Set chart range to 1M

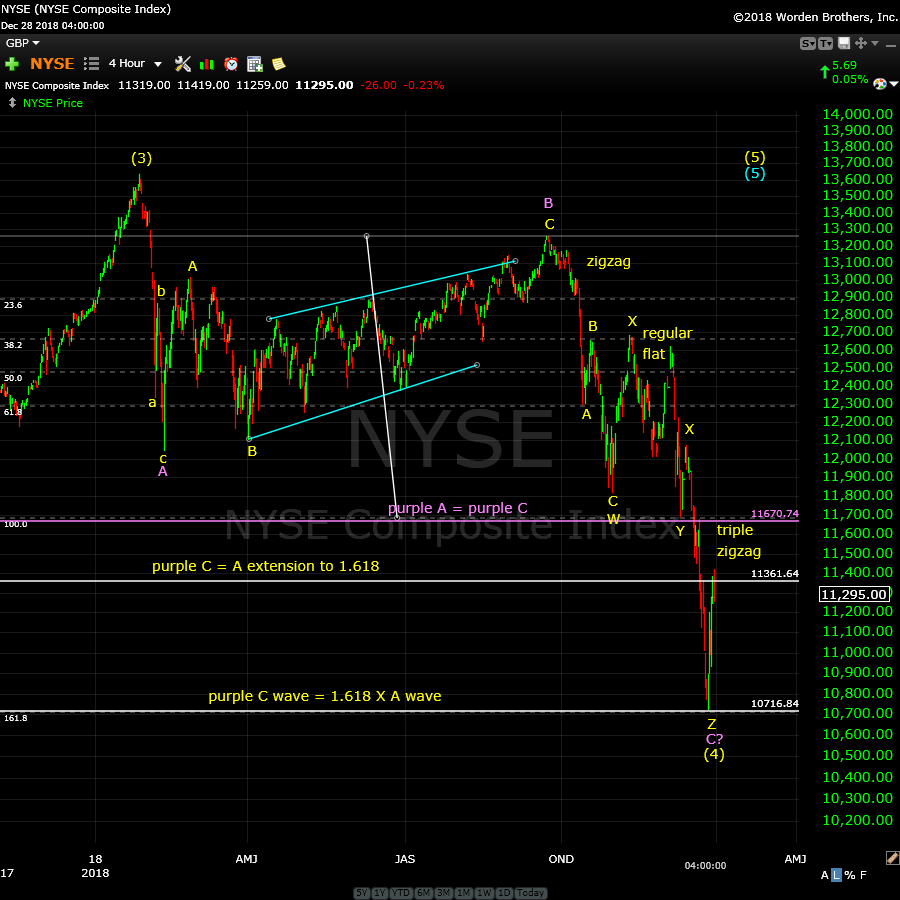463,893
